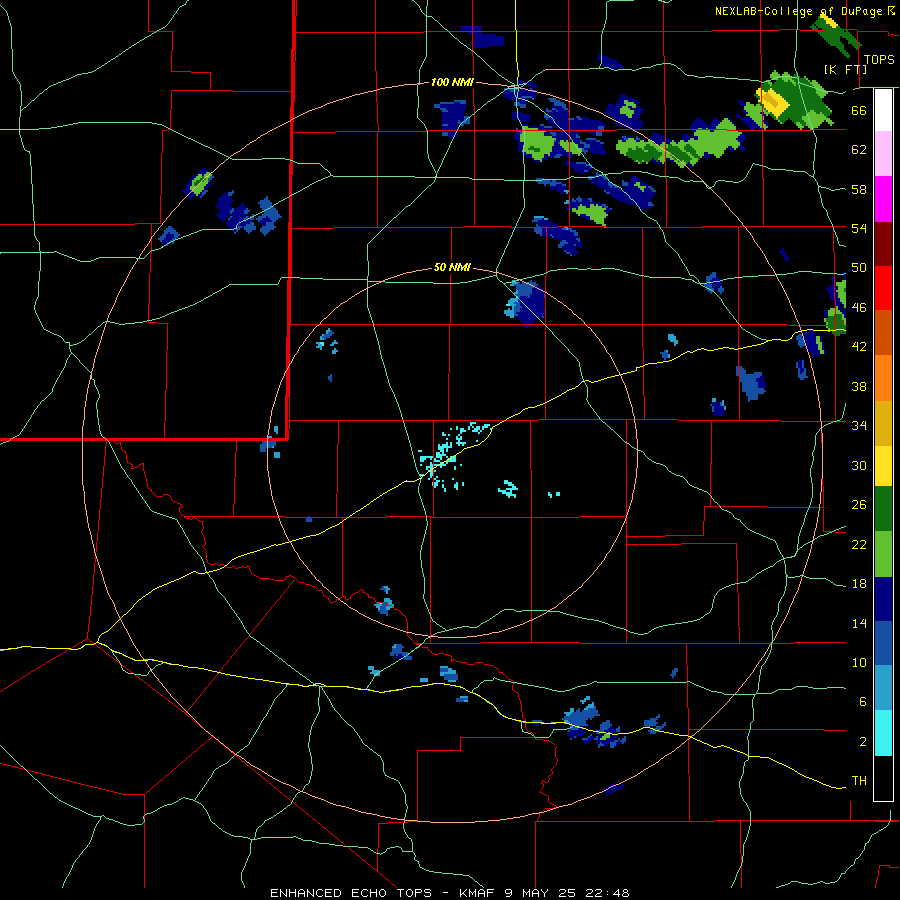Click the legend value '46'
900x900 pixels.
coord(859,308)
